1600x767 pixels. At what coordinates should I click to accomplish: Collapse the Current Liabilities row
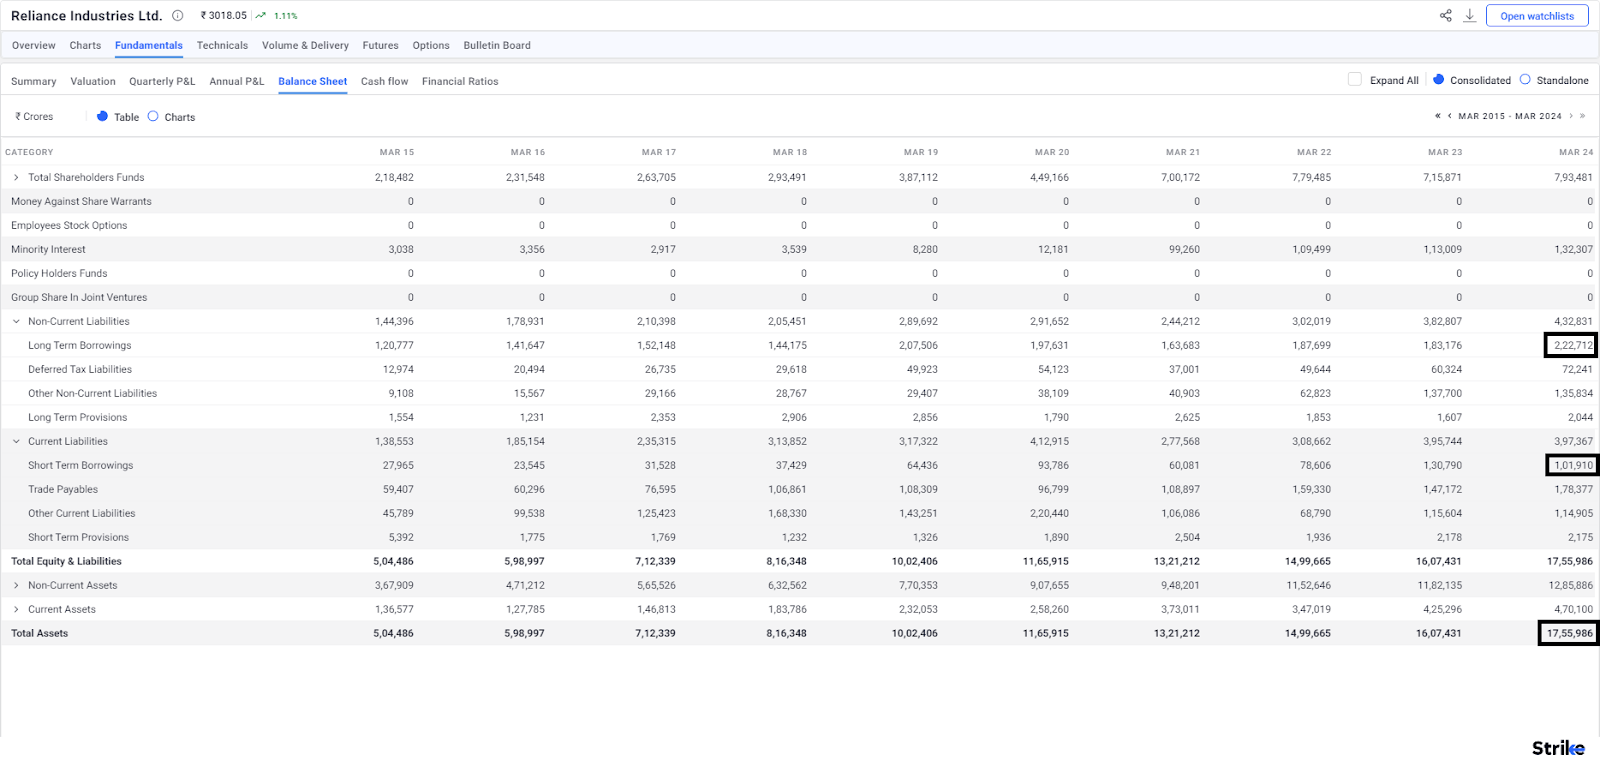point(16,441)
